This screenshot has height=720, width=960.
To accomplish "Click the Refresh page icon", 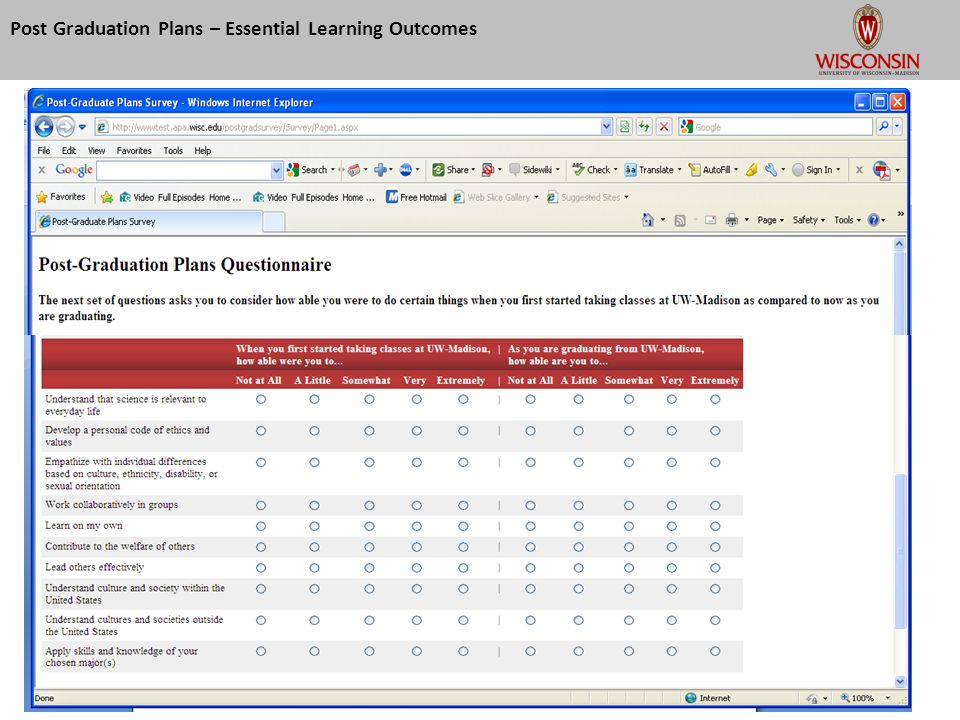I will click(644, 127).
